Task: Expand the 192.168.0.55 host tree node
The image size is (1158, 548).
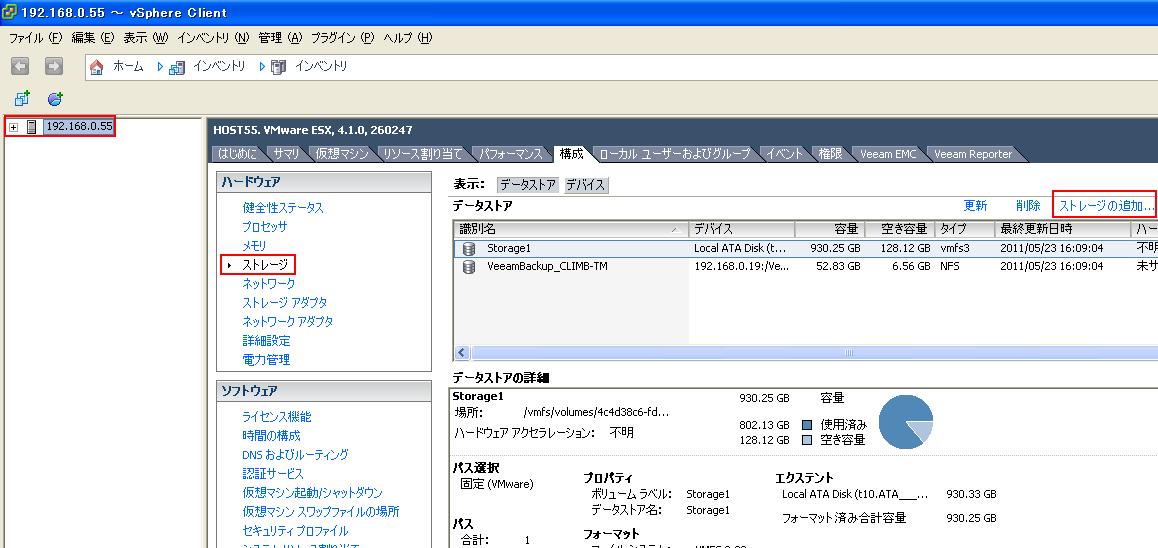Action: point(13,127)
